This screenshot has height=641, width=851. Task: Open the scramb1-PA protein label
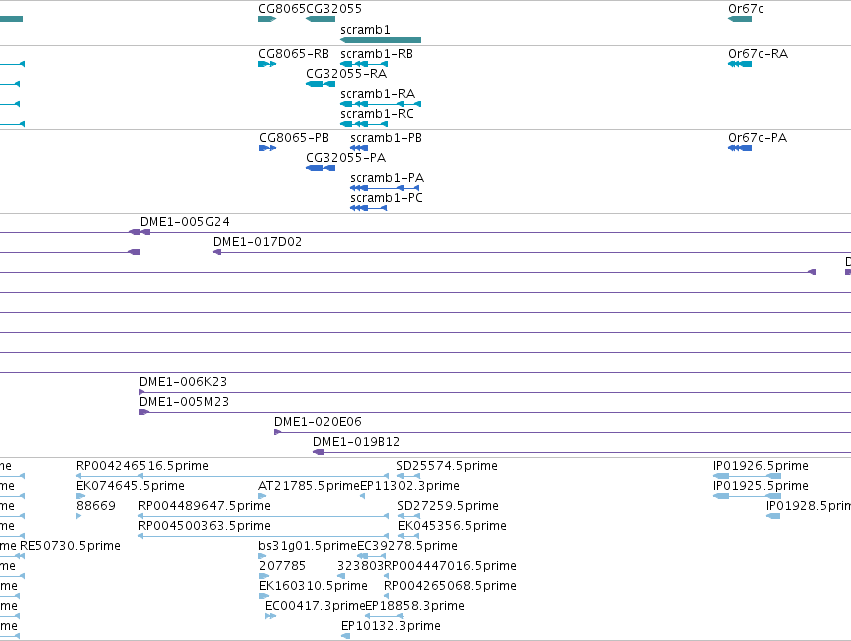[387, 177]
